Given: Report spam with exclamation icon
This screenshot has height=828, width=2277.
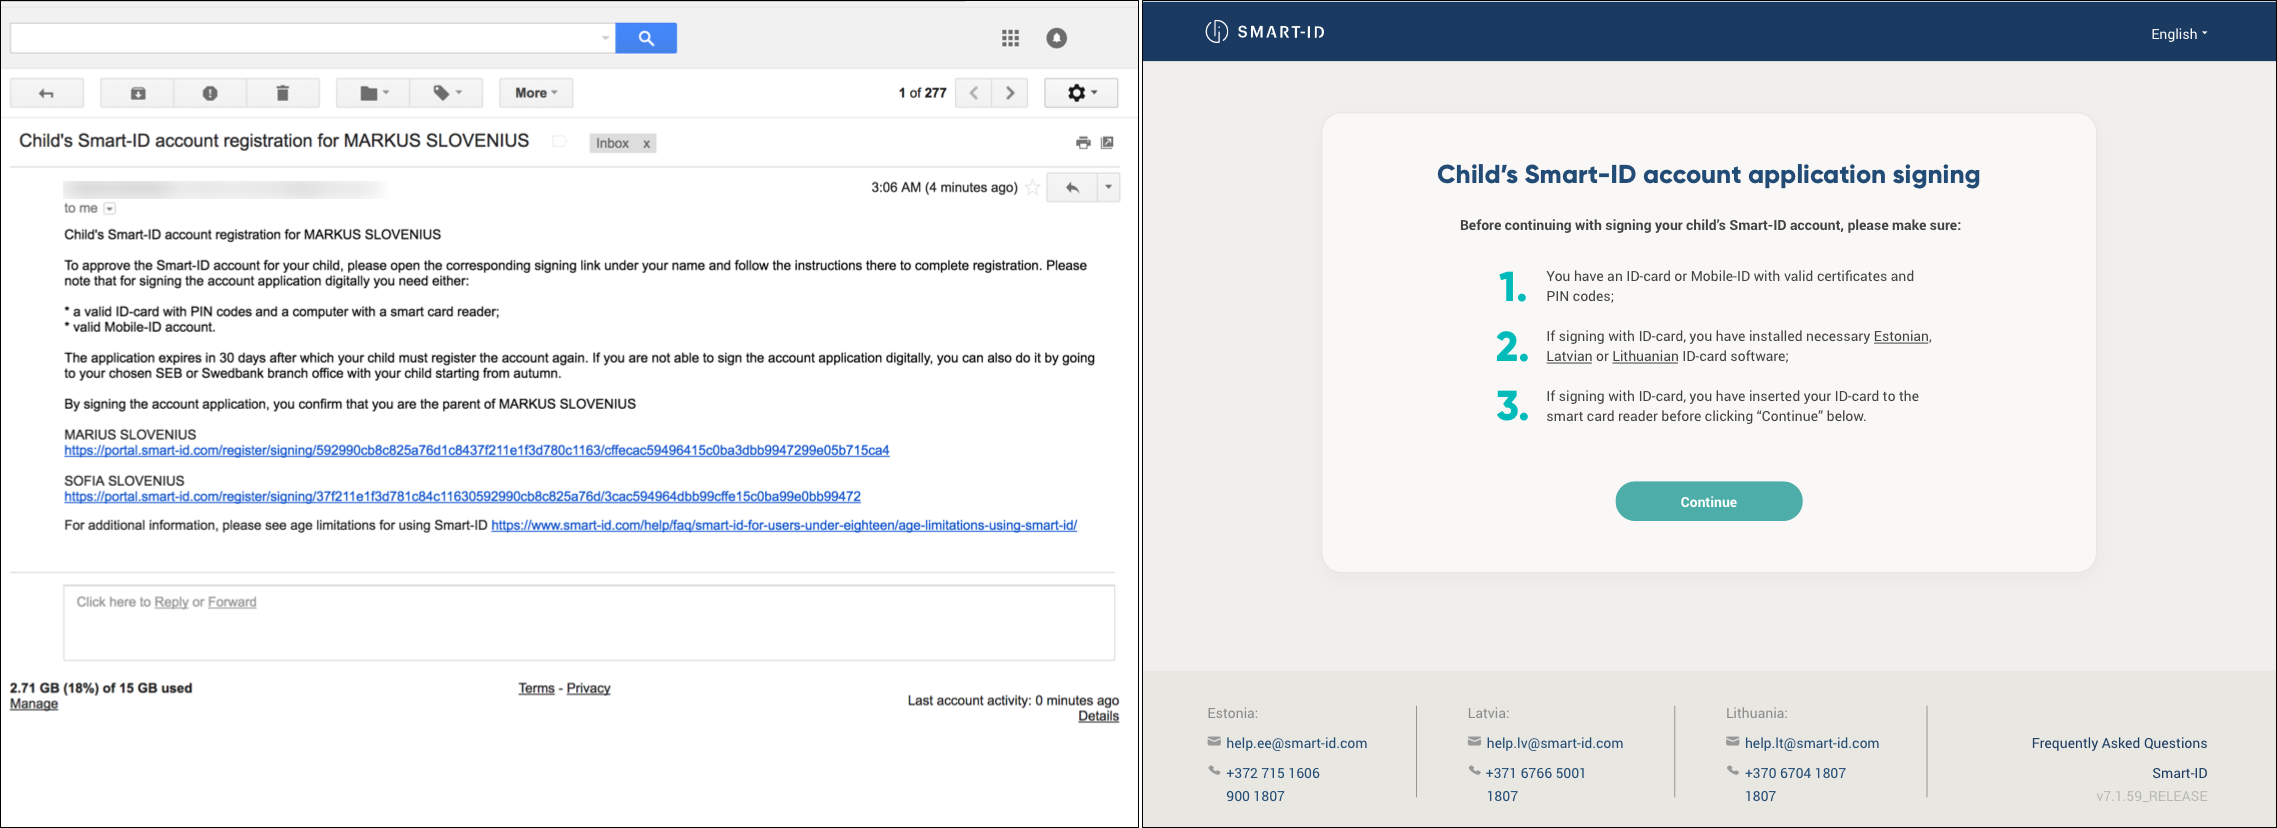Looking at the screenshot, I should [210, 93].
